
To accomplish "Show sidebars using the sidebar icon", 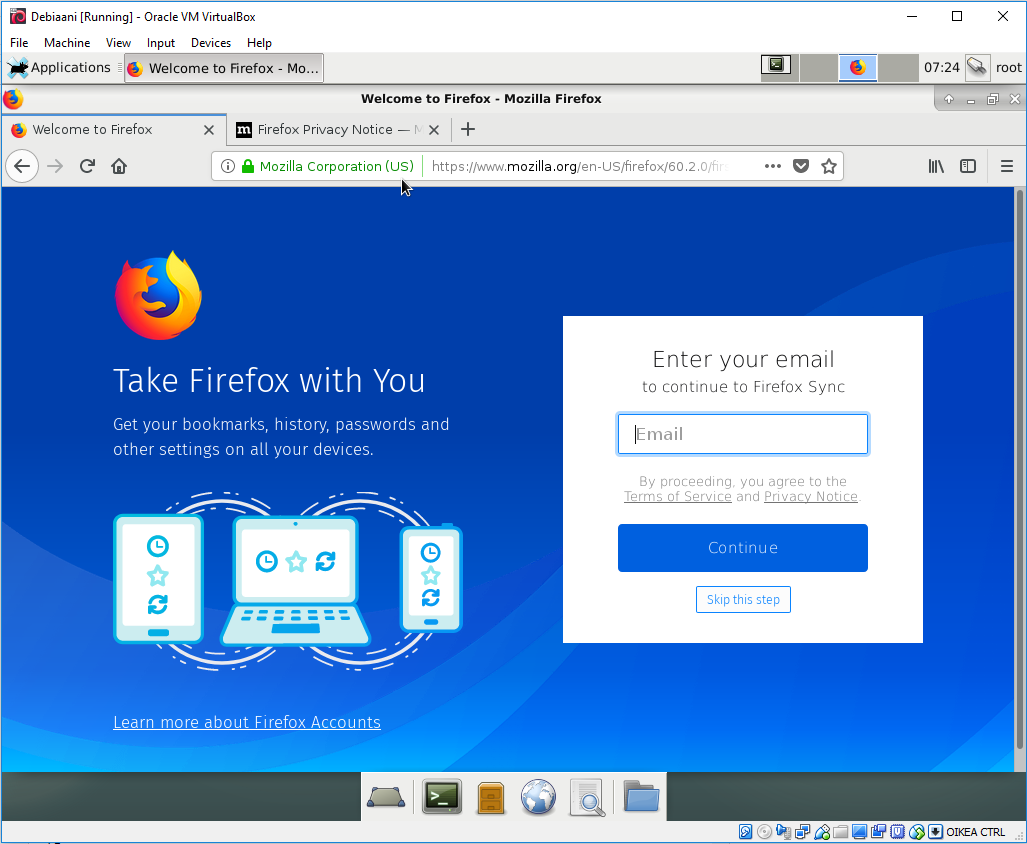I will pyautogui.click(x=968, y=166).
